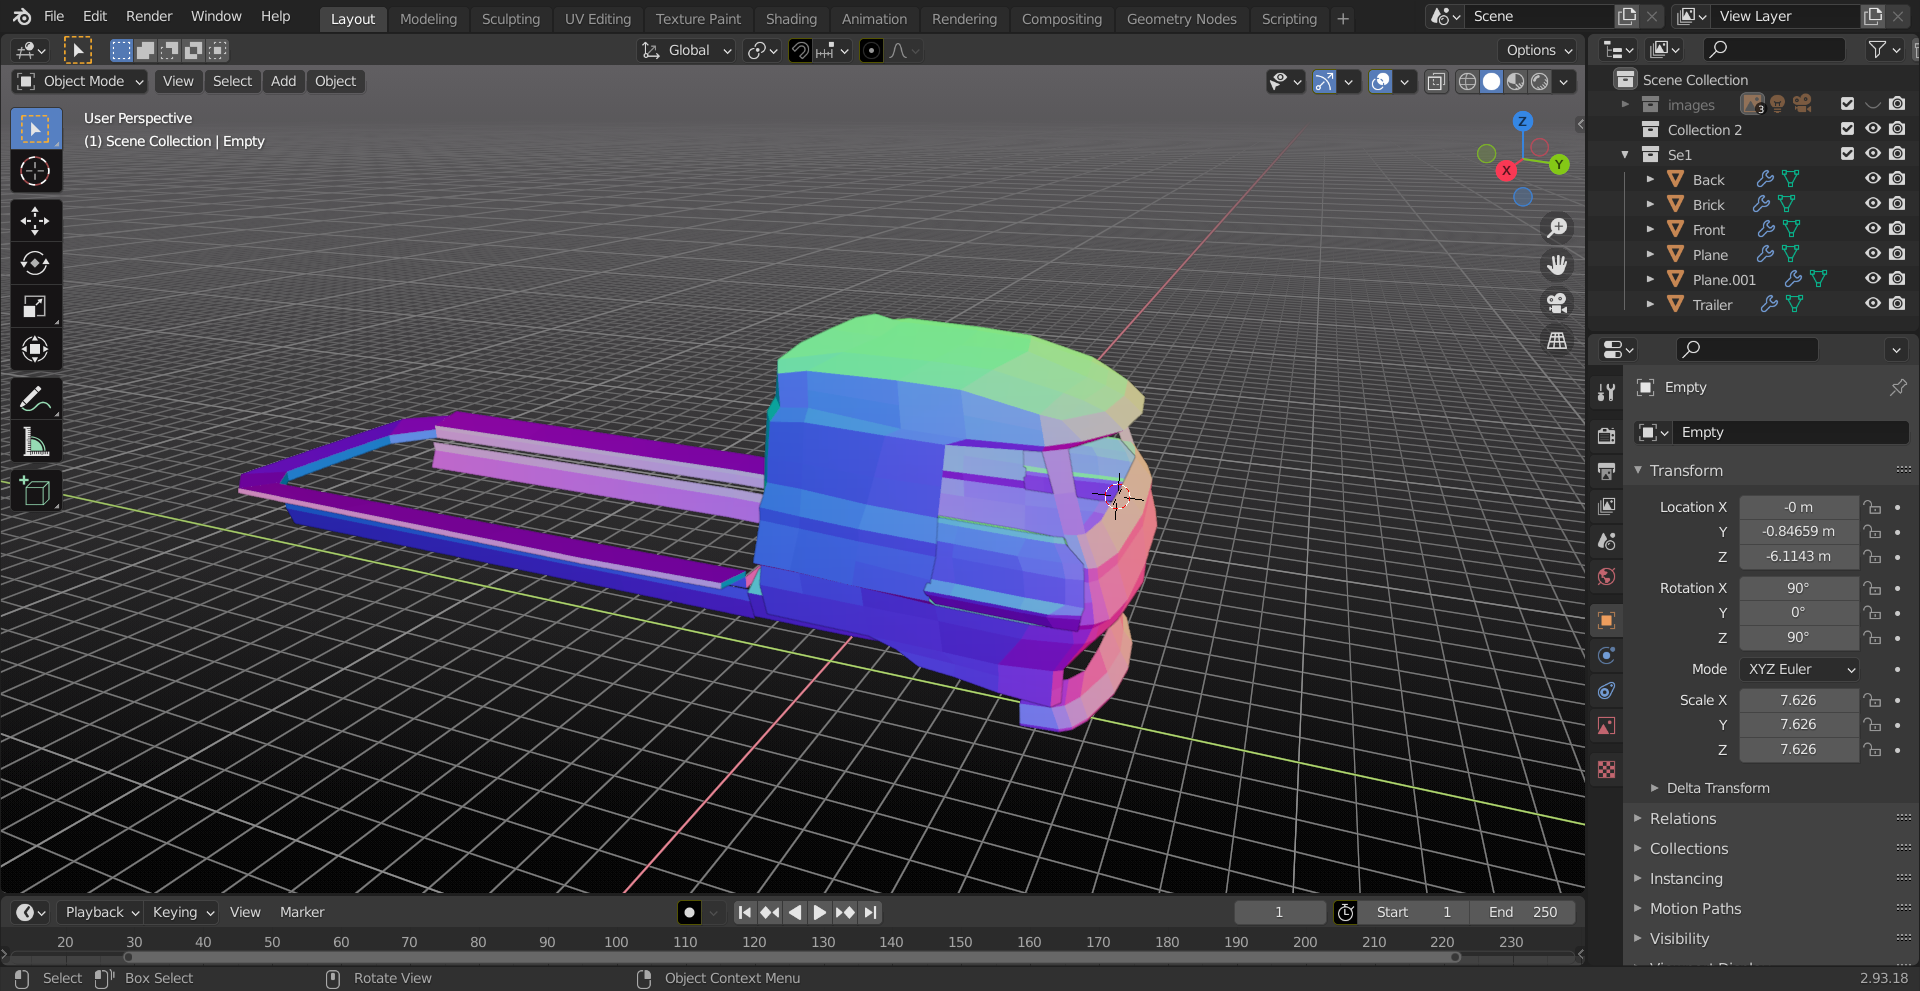Click the red X axis gizmo handle
This screenshot has width=1920, height=991.
[1506, 171]
